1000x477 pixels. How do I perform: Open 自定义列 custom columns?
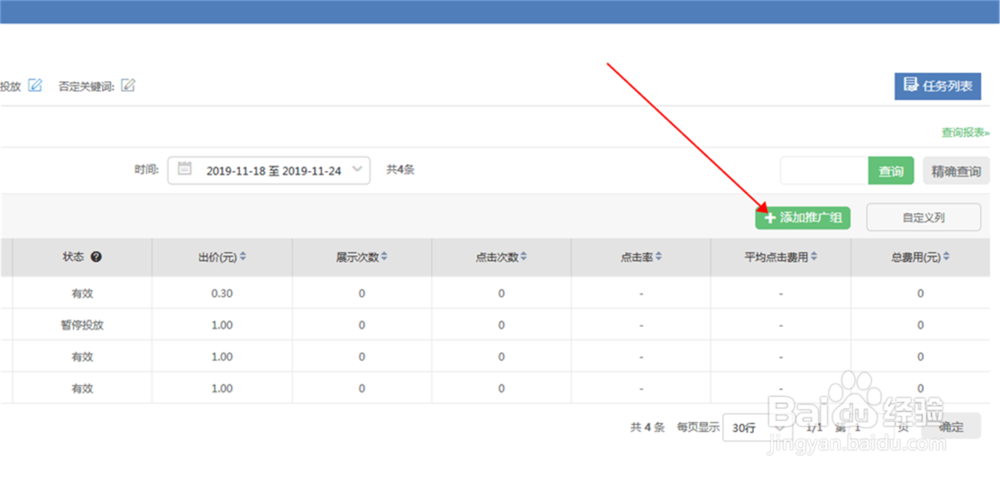(923, 217)
